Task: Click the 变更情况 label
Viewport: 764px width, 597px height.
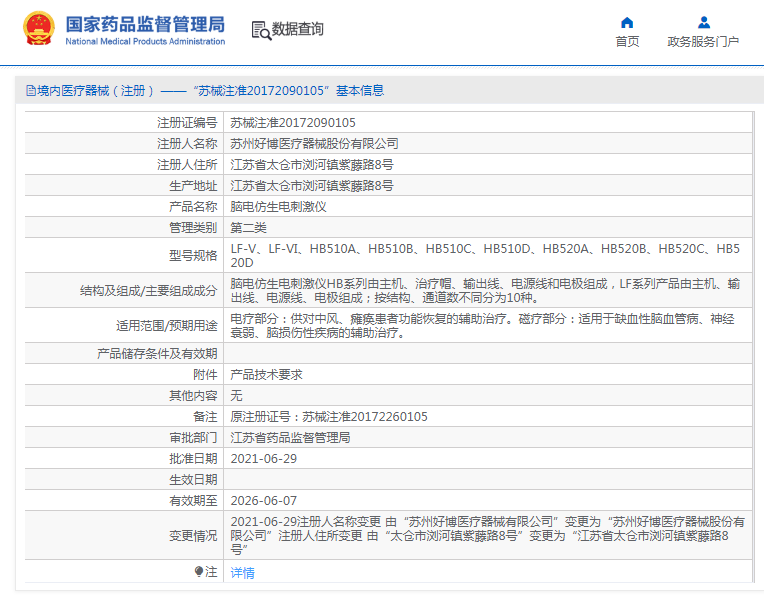Action: tap(193, 536)
